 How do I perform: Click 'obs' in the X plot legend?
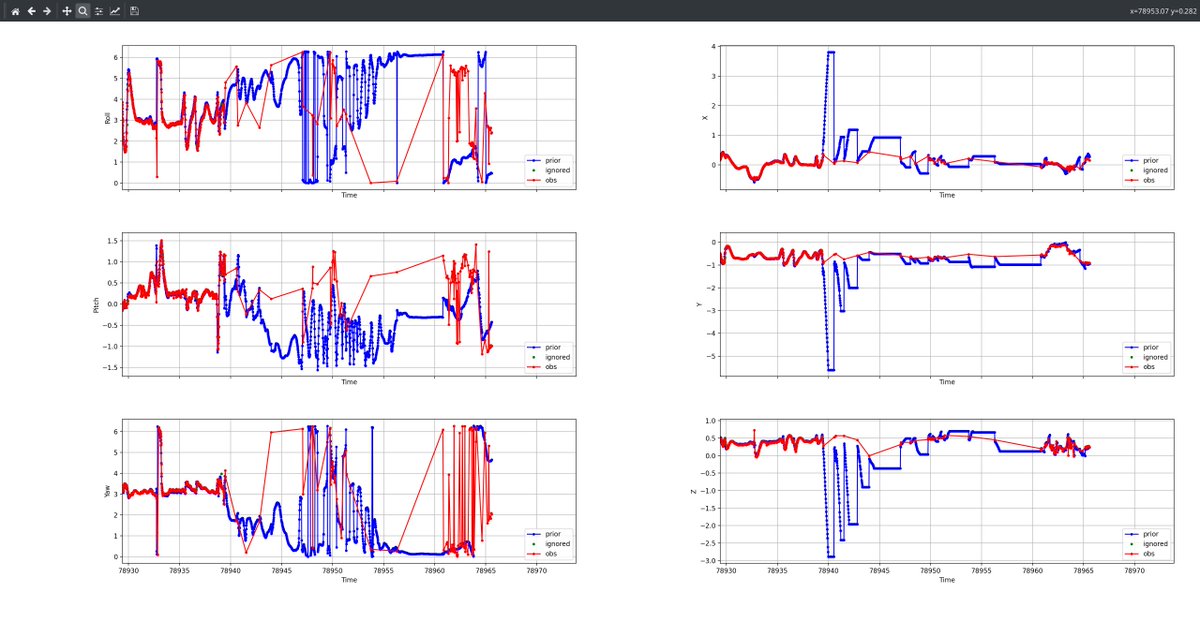[x=1148, y=180]
